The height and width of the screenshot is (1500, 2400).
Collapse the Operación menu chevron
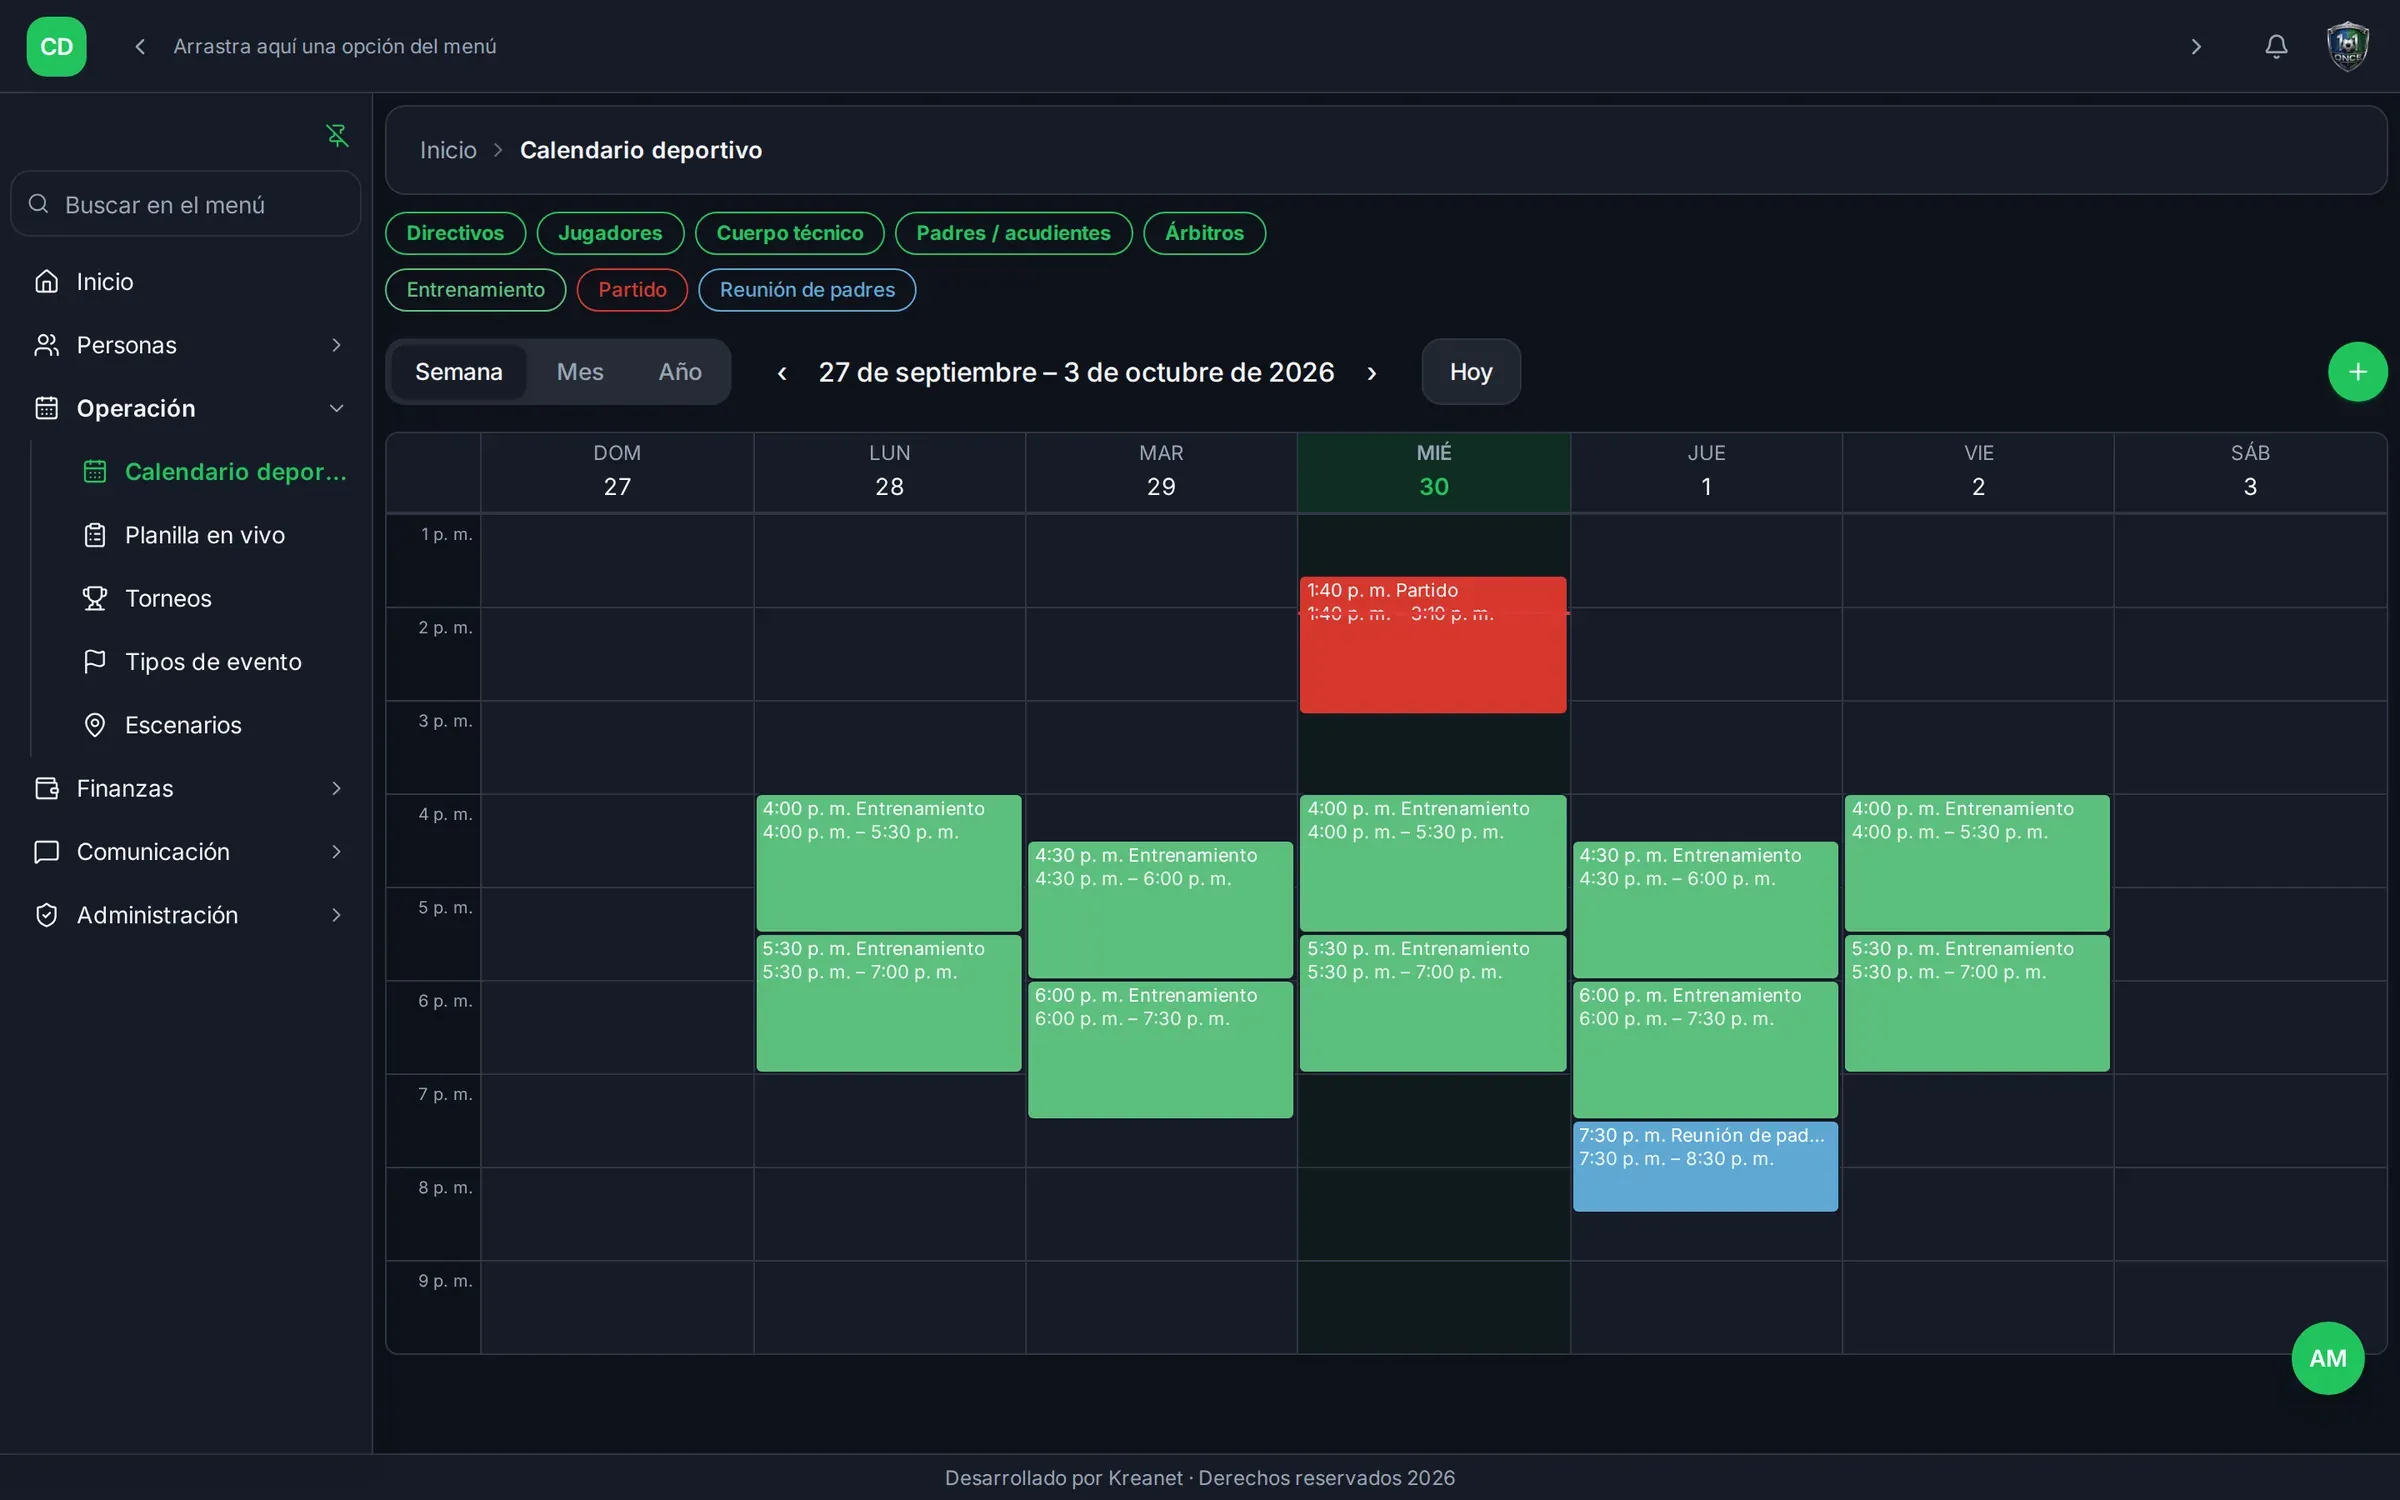(x=336, y=408)
